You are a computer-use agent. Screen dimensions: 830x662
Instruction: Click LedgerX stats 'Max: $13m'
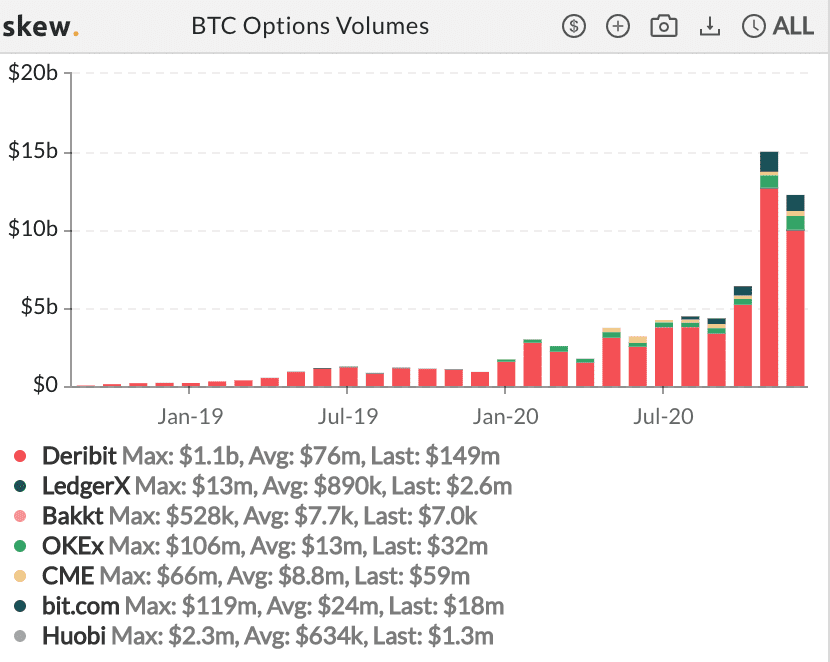(195, 486)
